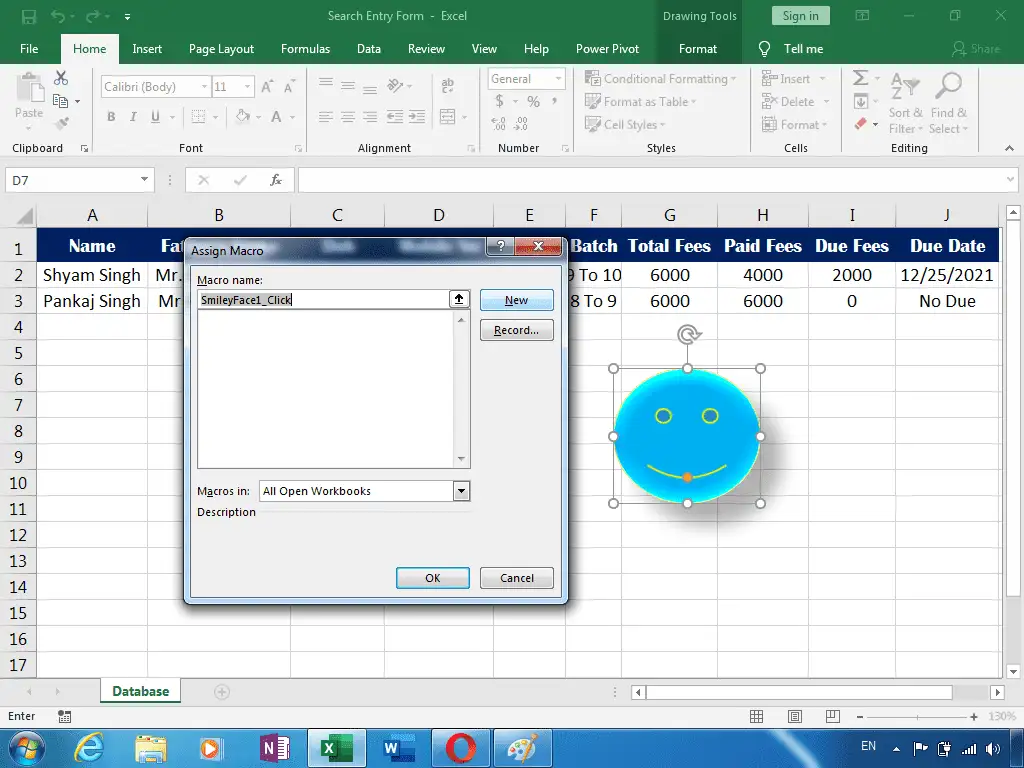The height and width of the screenshot is (768, 1024).
Task: Click the Fill Color bucket icon
Action: tap(243, 117)
